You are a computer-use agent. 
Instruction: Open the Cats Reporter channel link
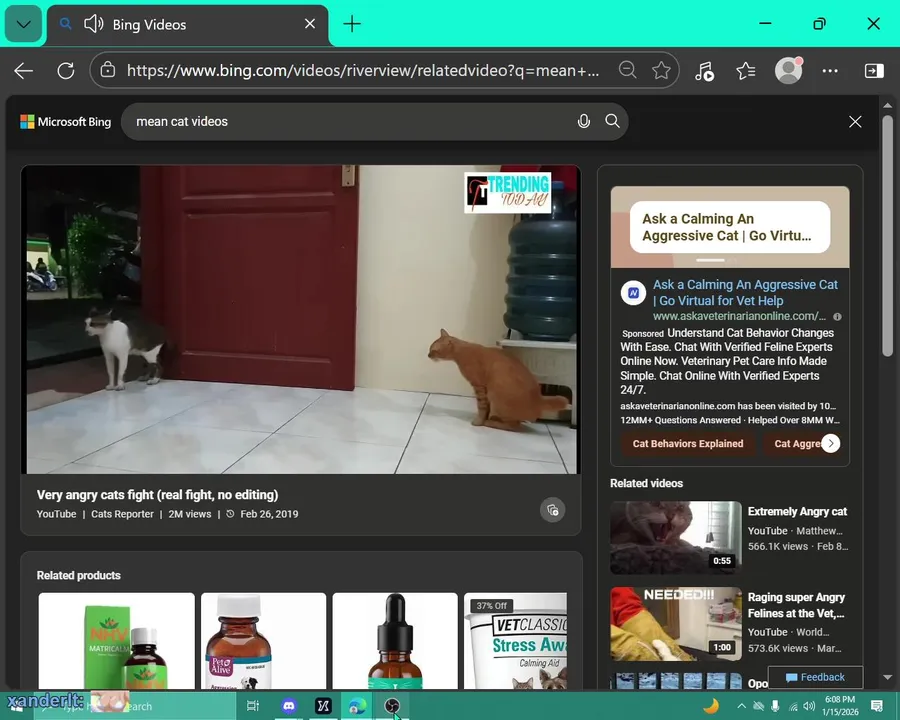[x=122, y=514]
